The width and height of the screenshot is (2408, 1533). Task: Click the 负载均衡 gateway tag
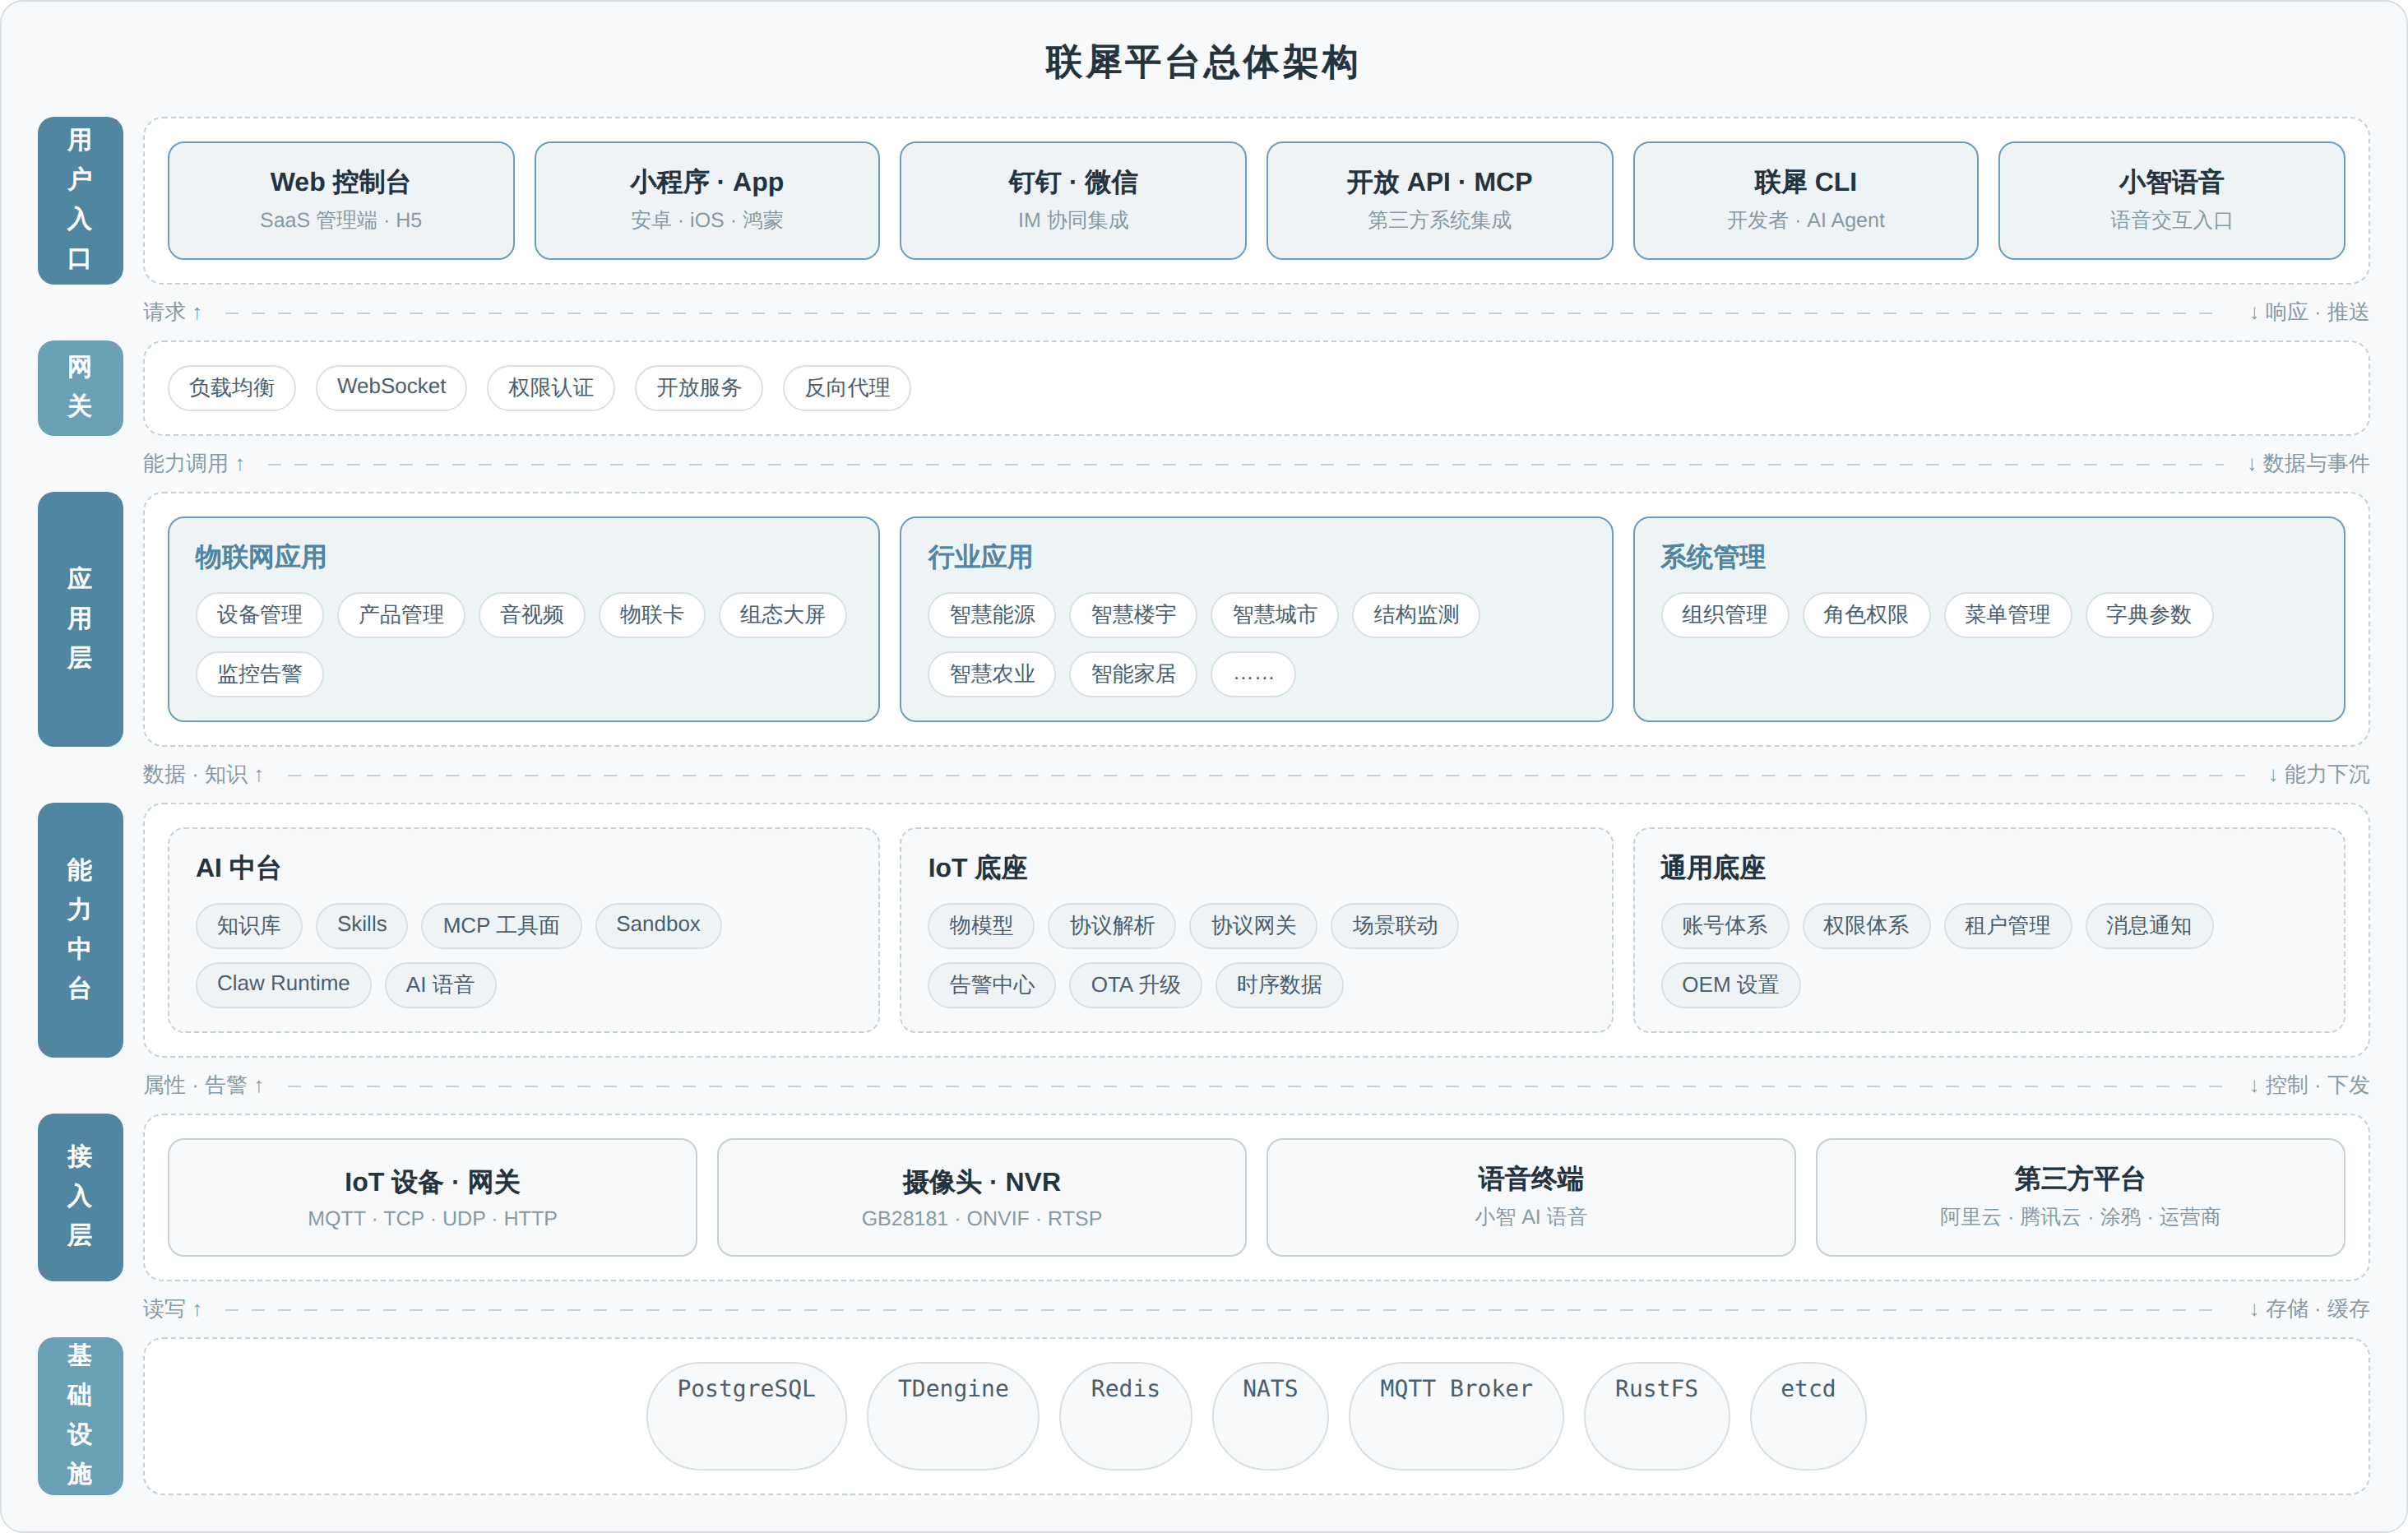[232, 388]
